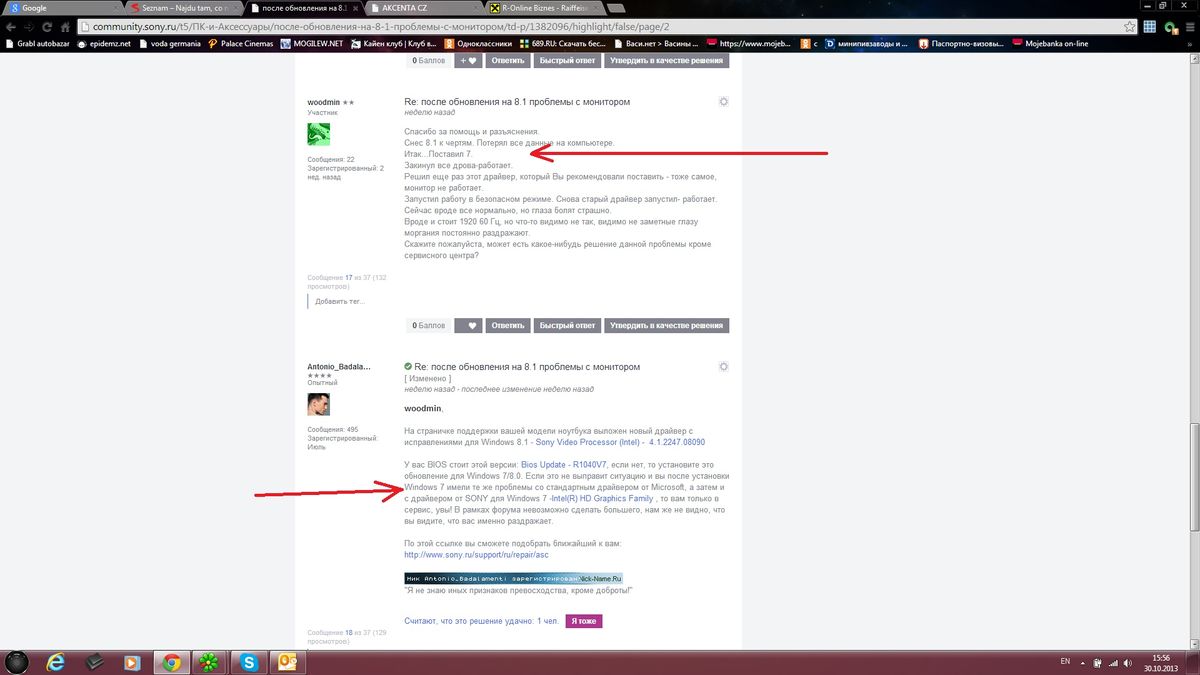Open options gear on woodmin's post
This screenshot has height=675, width=1200.
tap(723, 102)
